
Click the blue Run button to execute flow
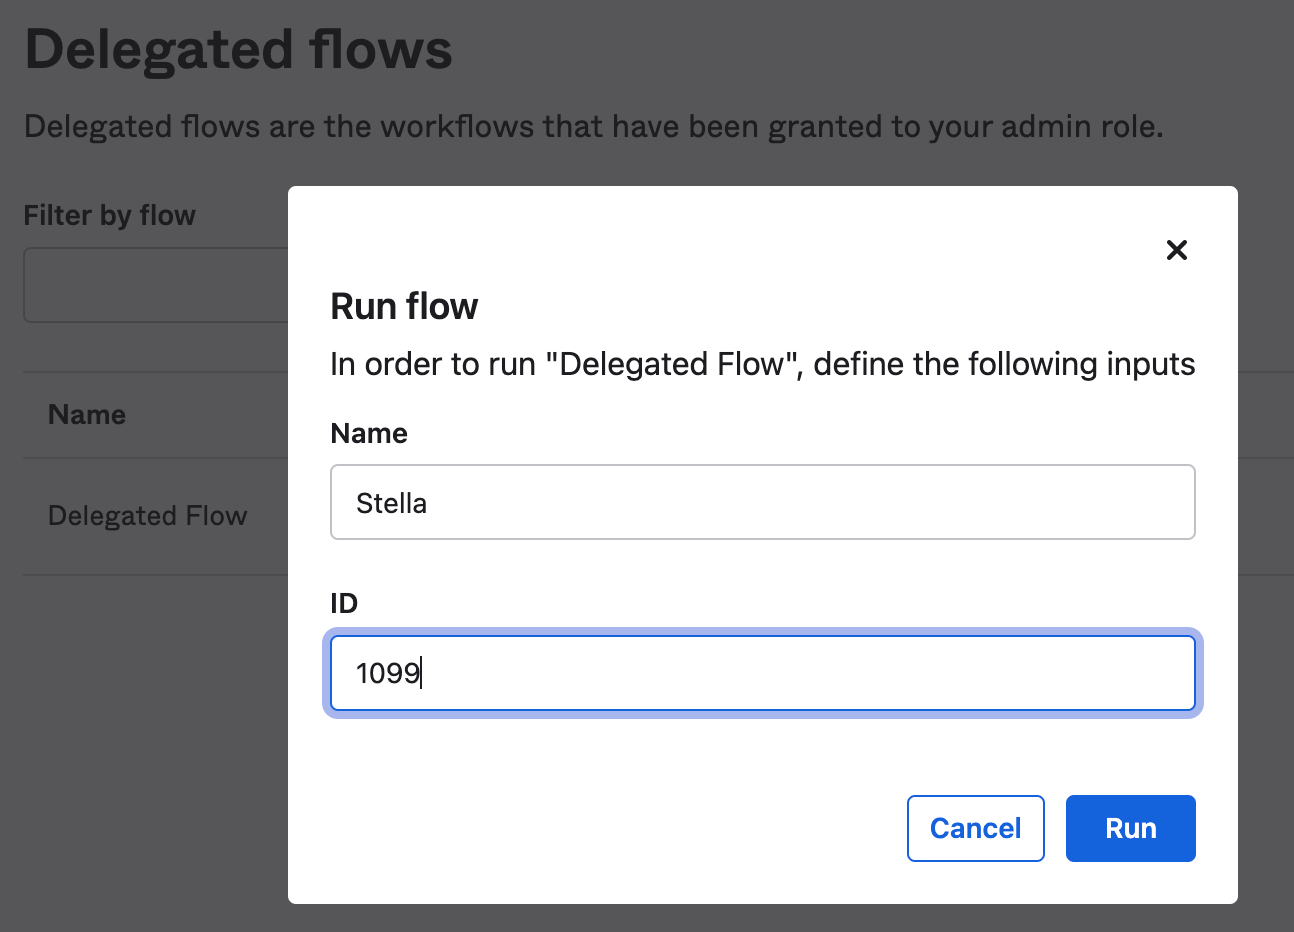click(1130, 828)
